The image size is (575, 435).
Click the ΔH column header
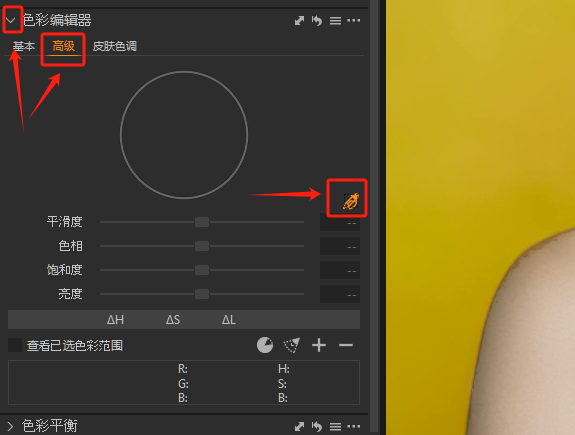[x=115, y=320]
